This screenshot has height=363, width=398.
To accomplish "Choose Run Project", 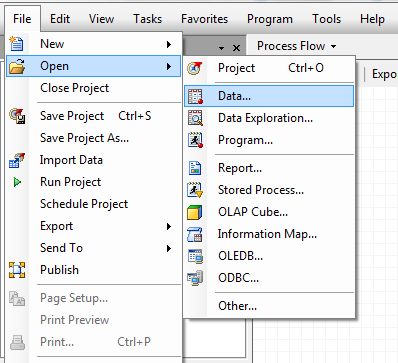I will pyautogui.click(x=94, y=182).
